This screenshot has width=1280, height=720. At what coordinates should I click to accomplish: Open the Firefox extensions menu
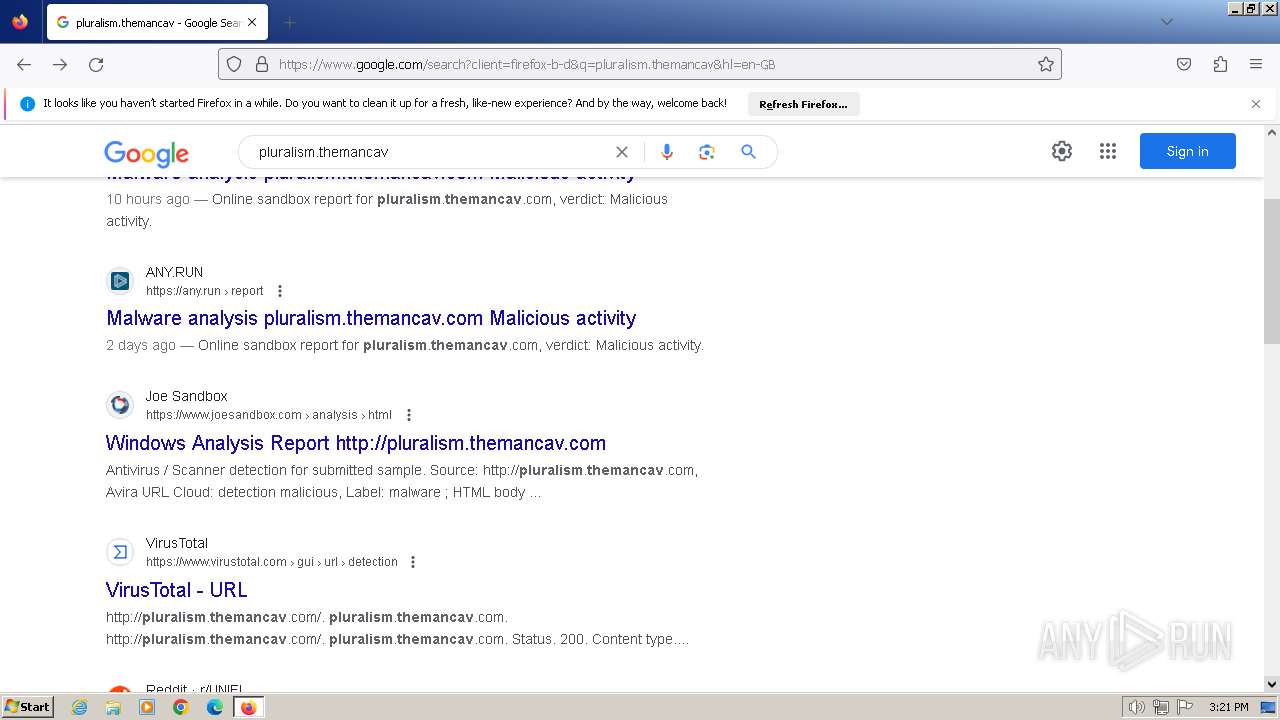(1220, 64)
